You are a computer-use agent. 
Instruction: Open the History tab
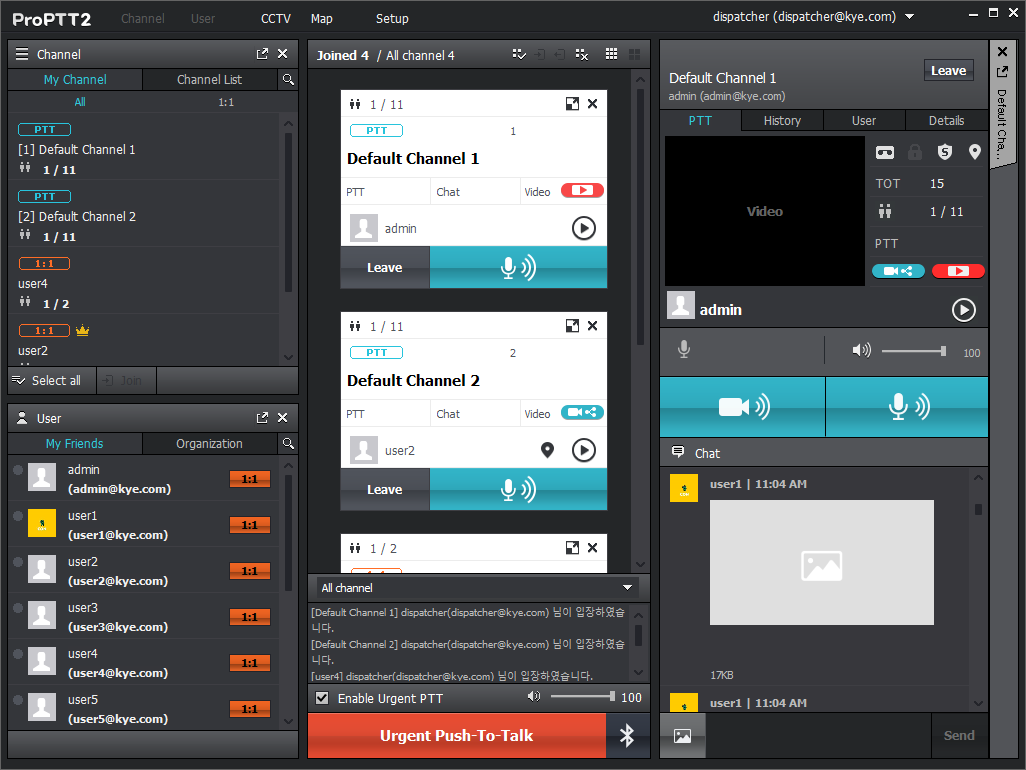(782, 120)
